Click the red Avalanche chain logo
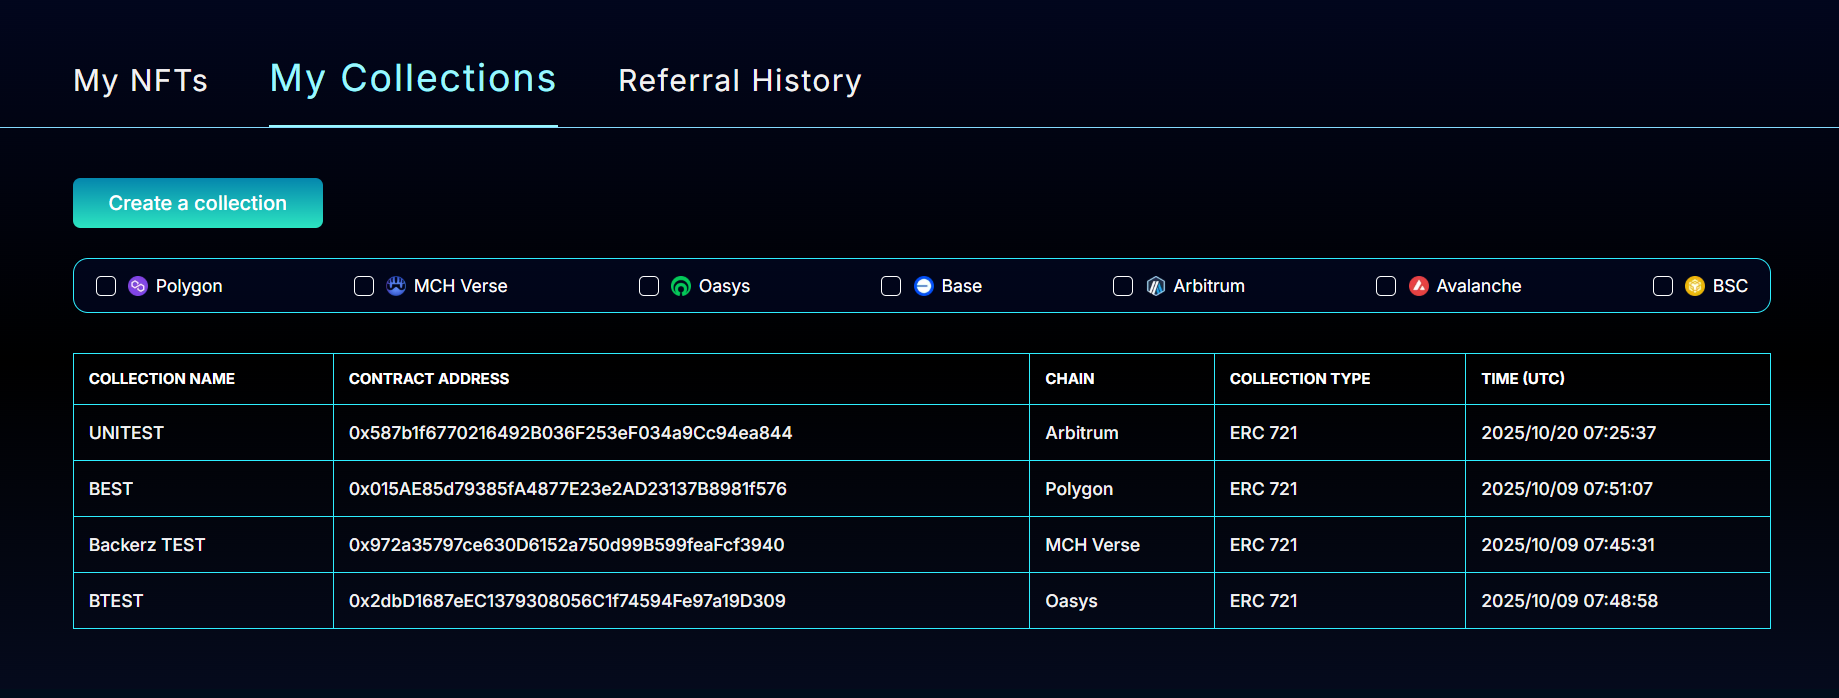Viewport: 1839px width, 698px height. [x=1419, y=286]
